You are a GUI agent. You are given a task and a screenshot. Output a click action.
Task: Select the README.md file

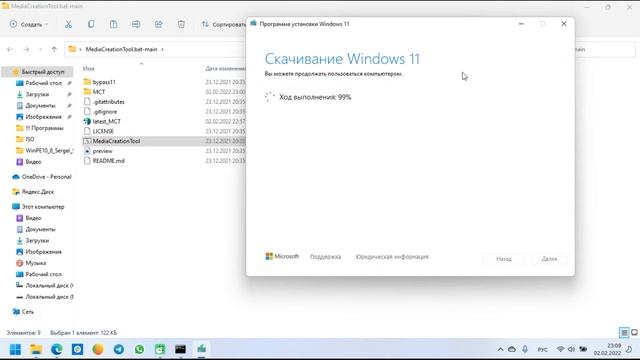click(x=108, y=161)
